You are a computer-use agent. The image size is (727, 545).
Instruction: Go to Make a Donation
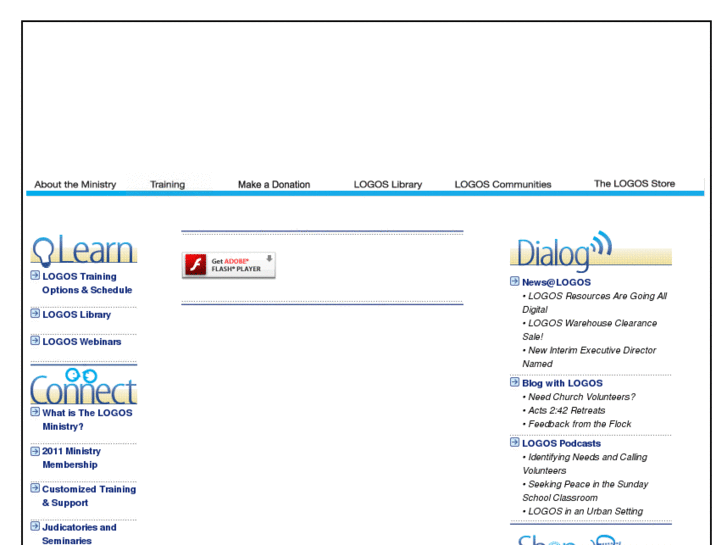[274, 184]
